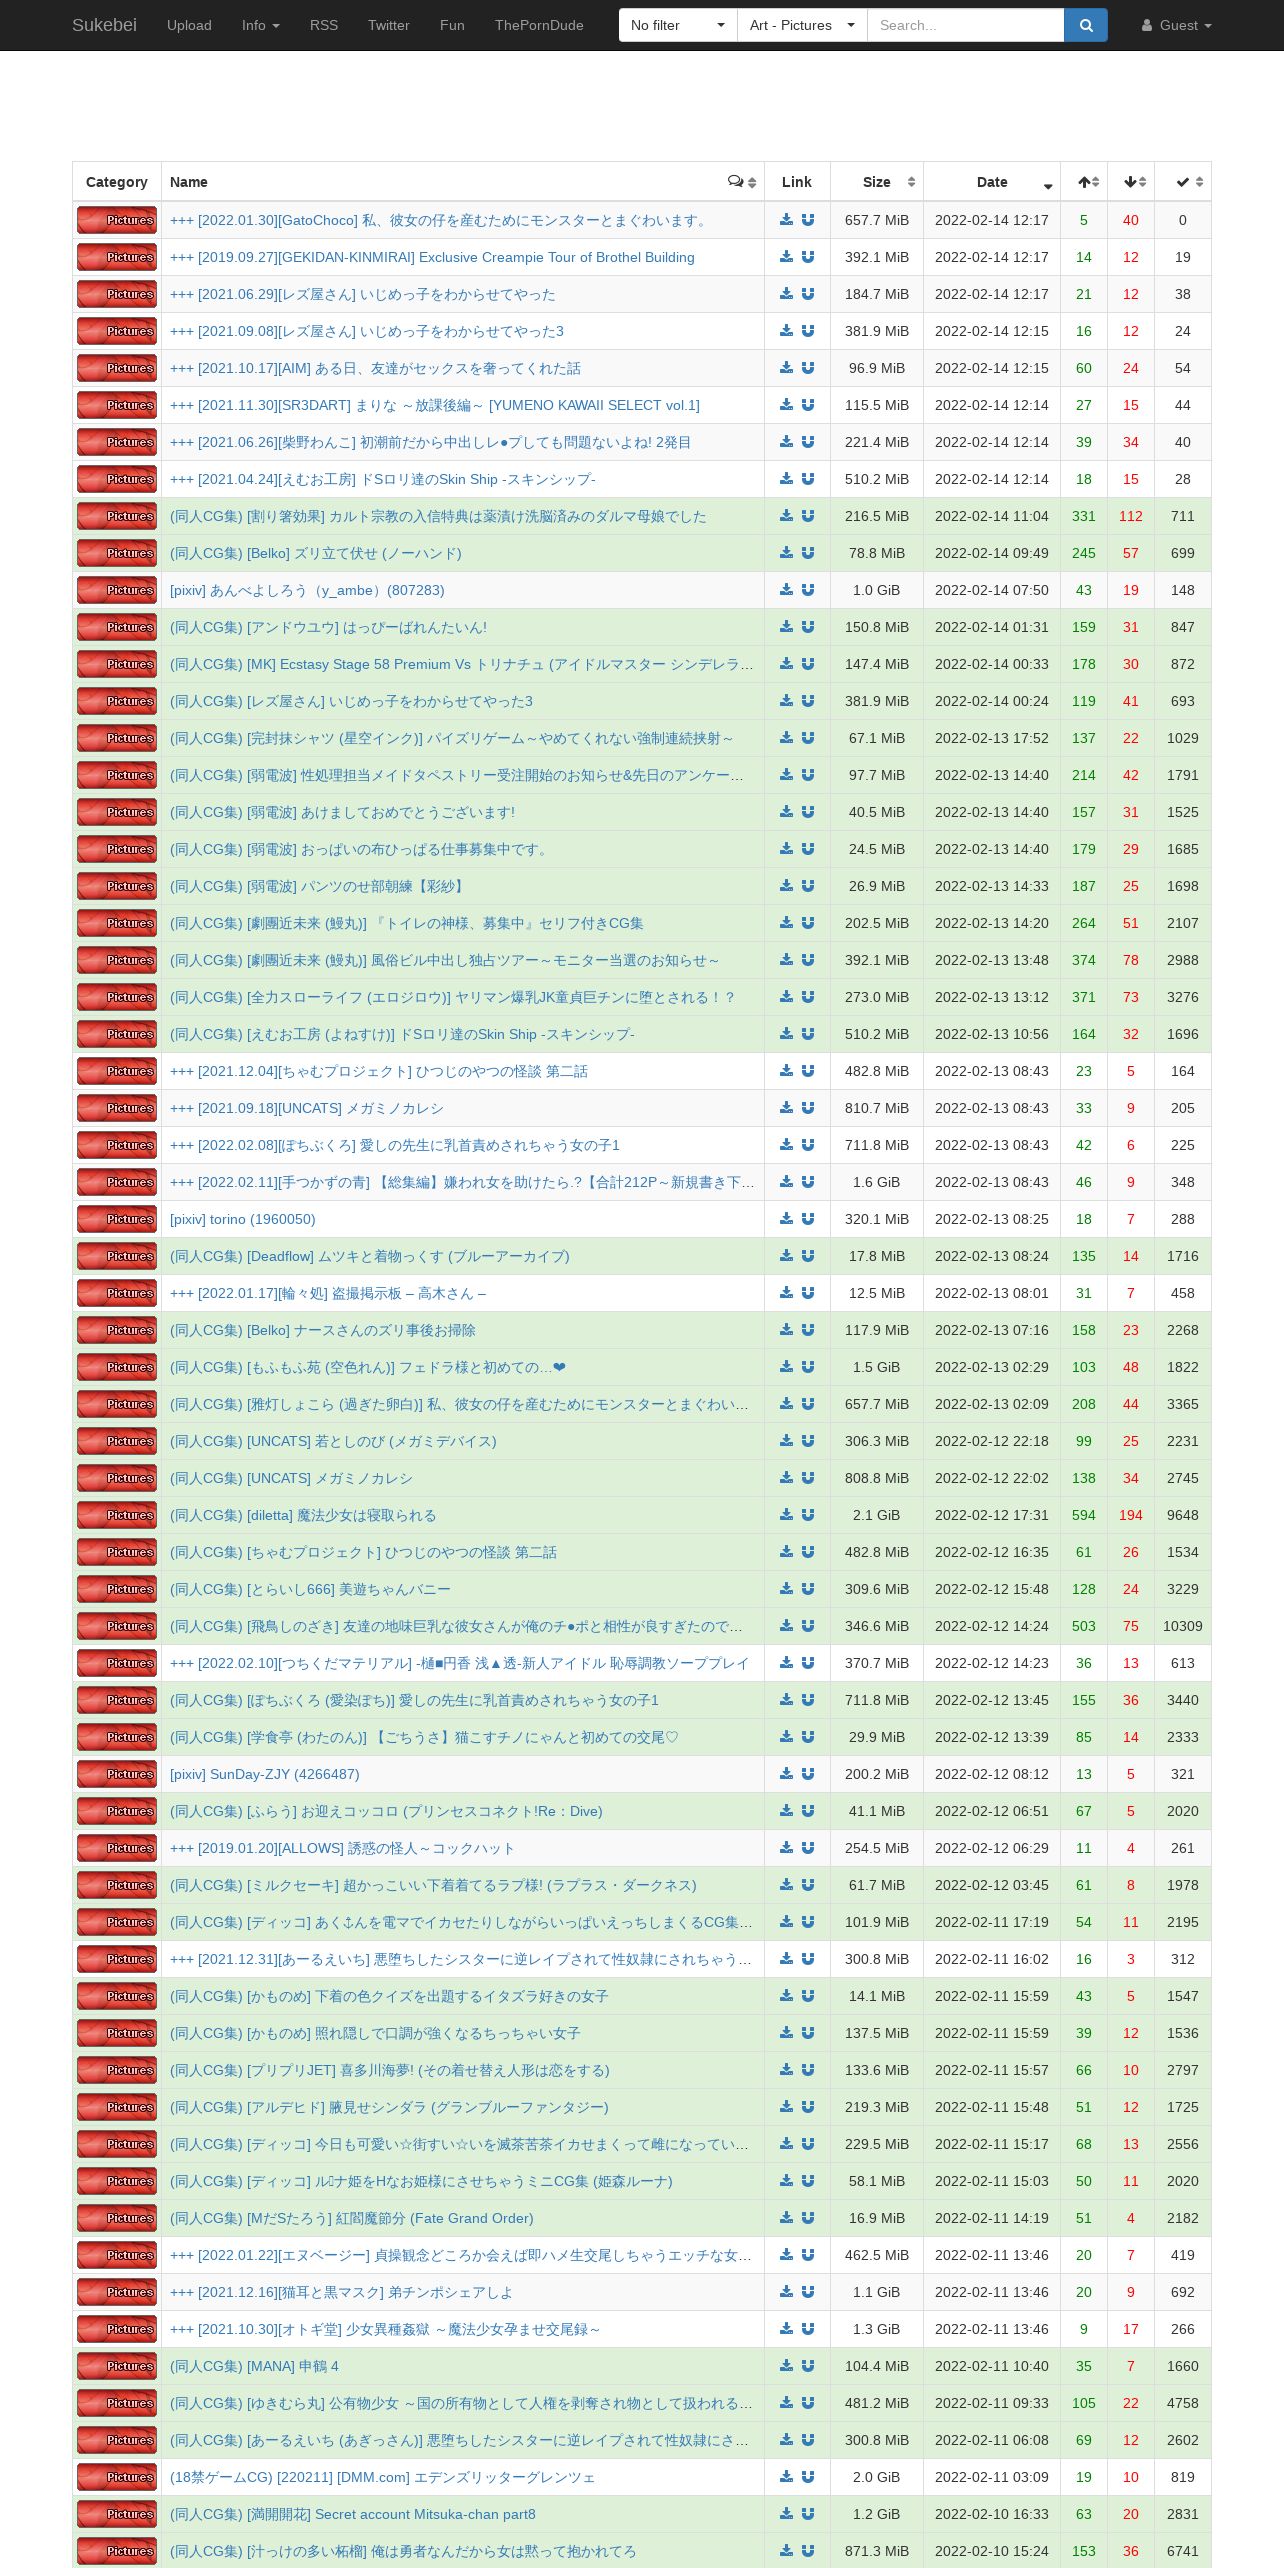The width and height of the screenshot is (1284, 2568).
Task: Download torrent for YUMENO KAWAII SELECT vol.1 row
Action: 786,405
